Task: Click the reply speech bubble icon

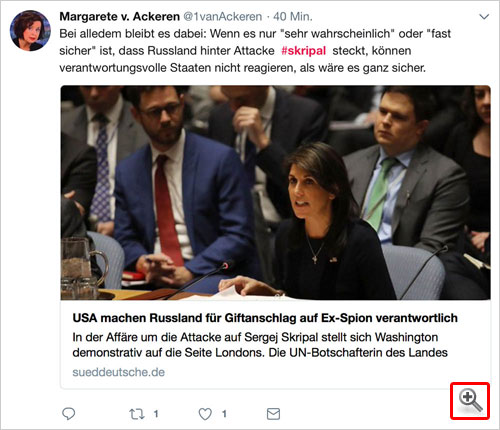Action: pos(69,414)
